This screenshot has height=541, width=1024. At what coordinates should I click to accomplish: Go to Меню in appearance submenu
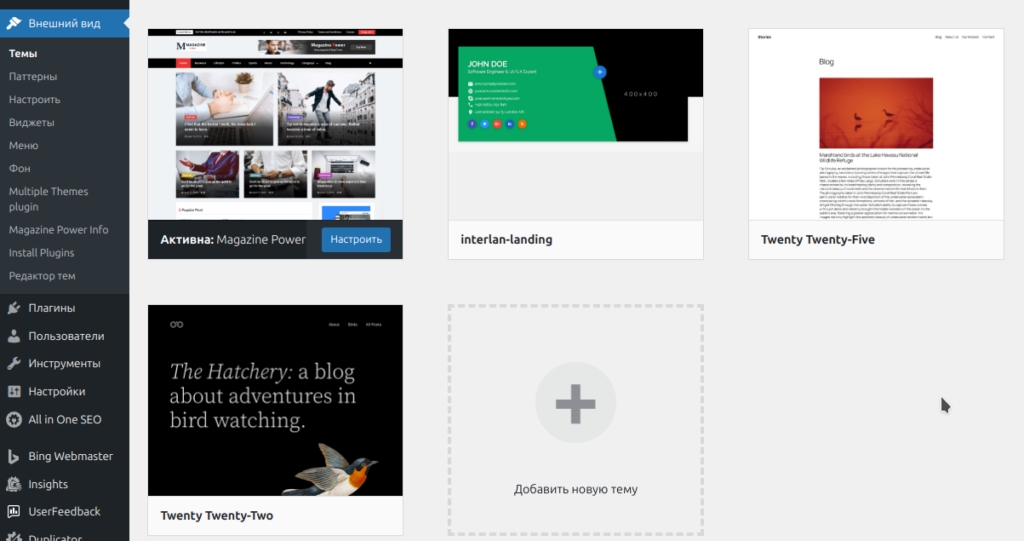pos(24,145)
